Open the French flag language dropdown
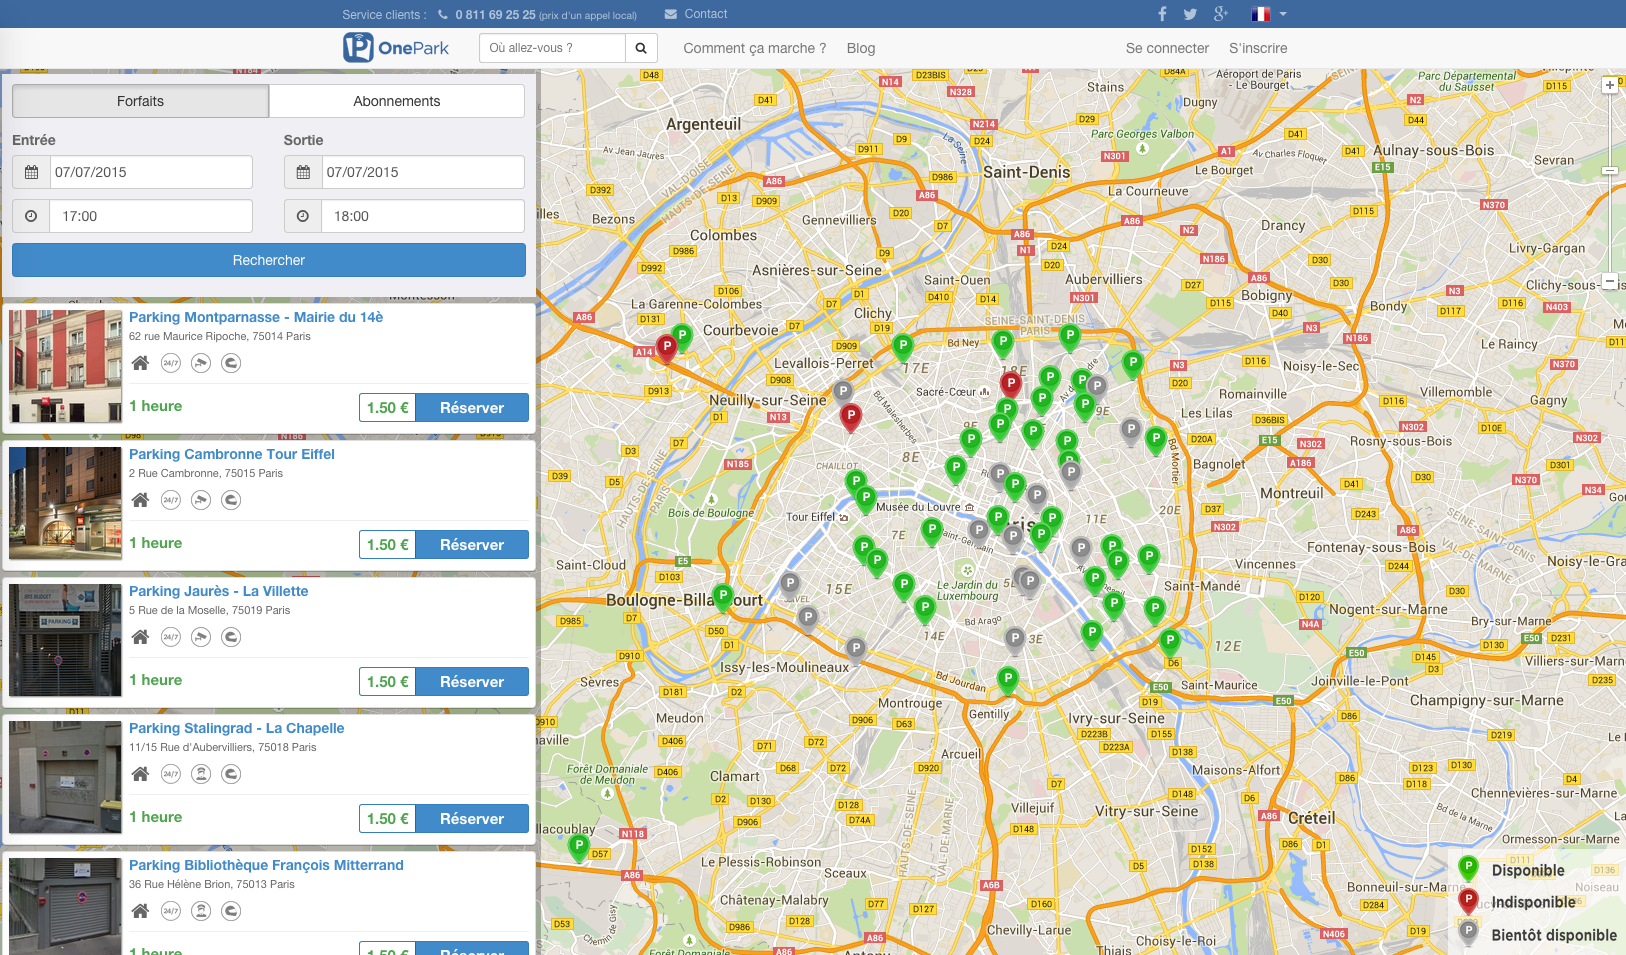The width and height of the screenshot is (1626, 955). 1268,14
